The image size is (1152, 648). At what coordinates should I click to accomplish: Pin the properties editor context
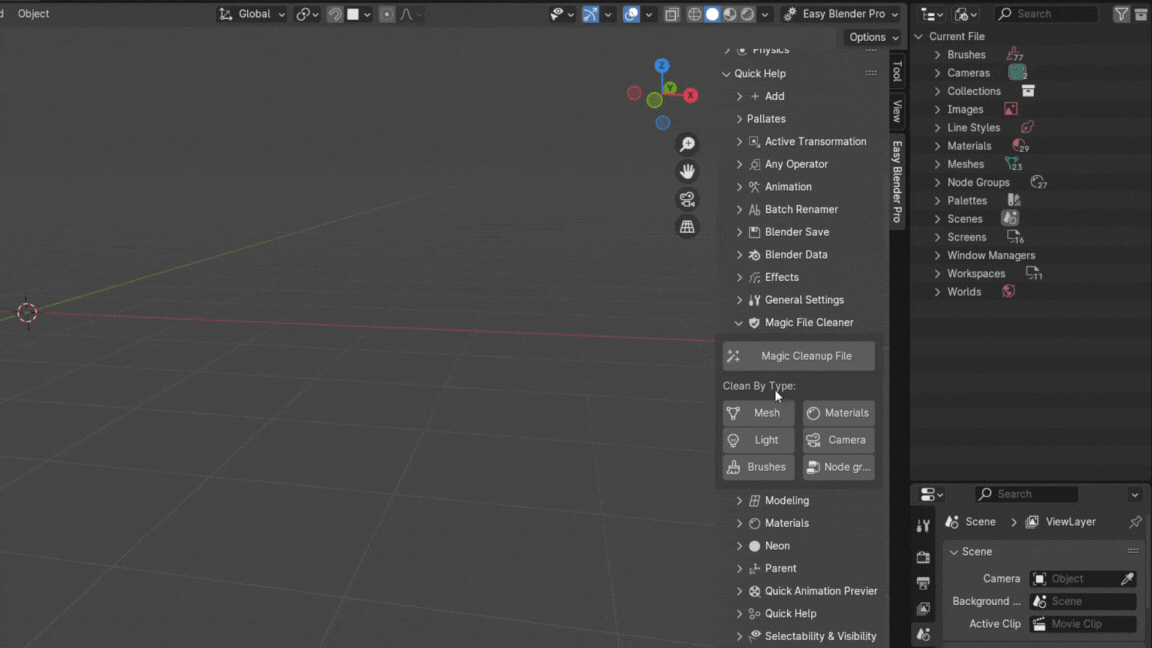pos(1135,522)
